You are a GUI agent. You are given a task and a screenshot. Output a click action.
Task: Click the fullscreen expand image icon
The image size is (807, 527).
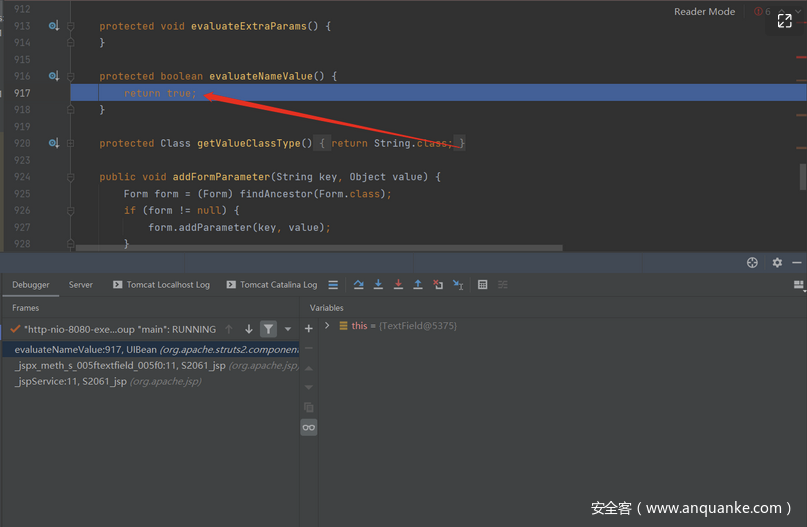785,20
